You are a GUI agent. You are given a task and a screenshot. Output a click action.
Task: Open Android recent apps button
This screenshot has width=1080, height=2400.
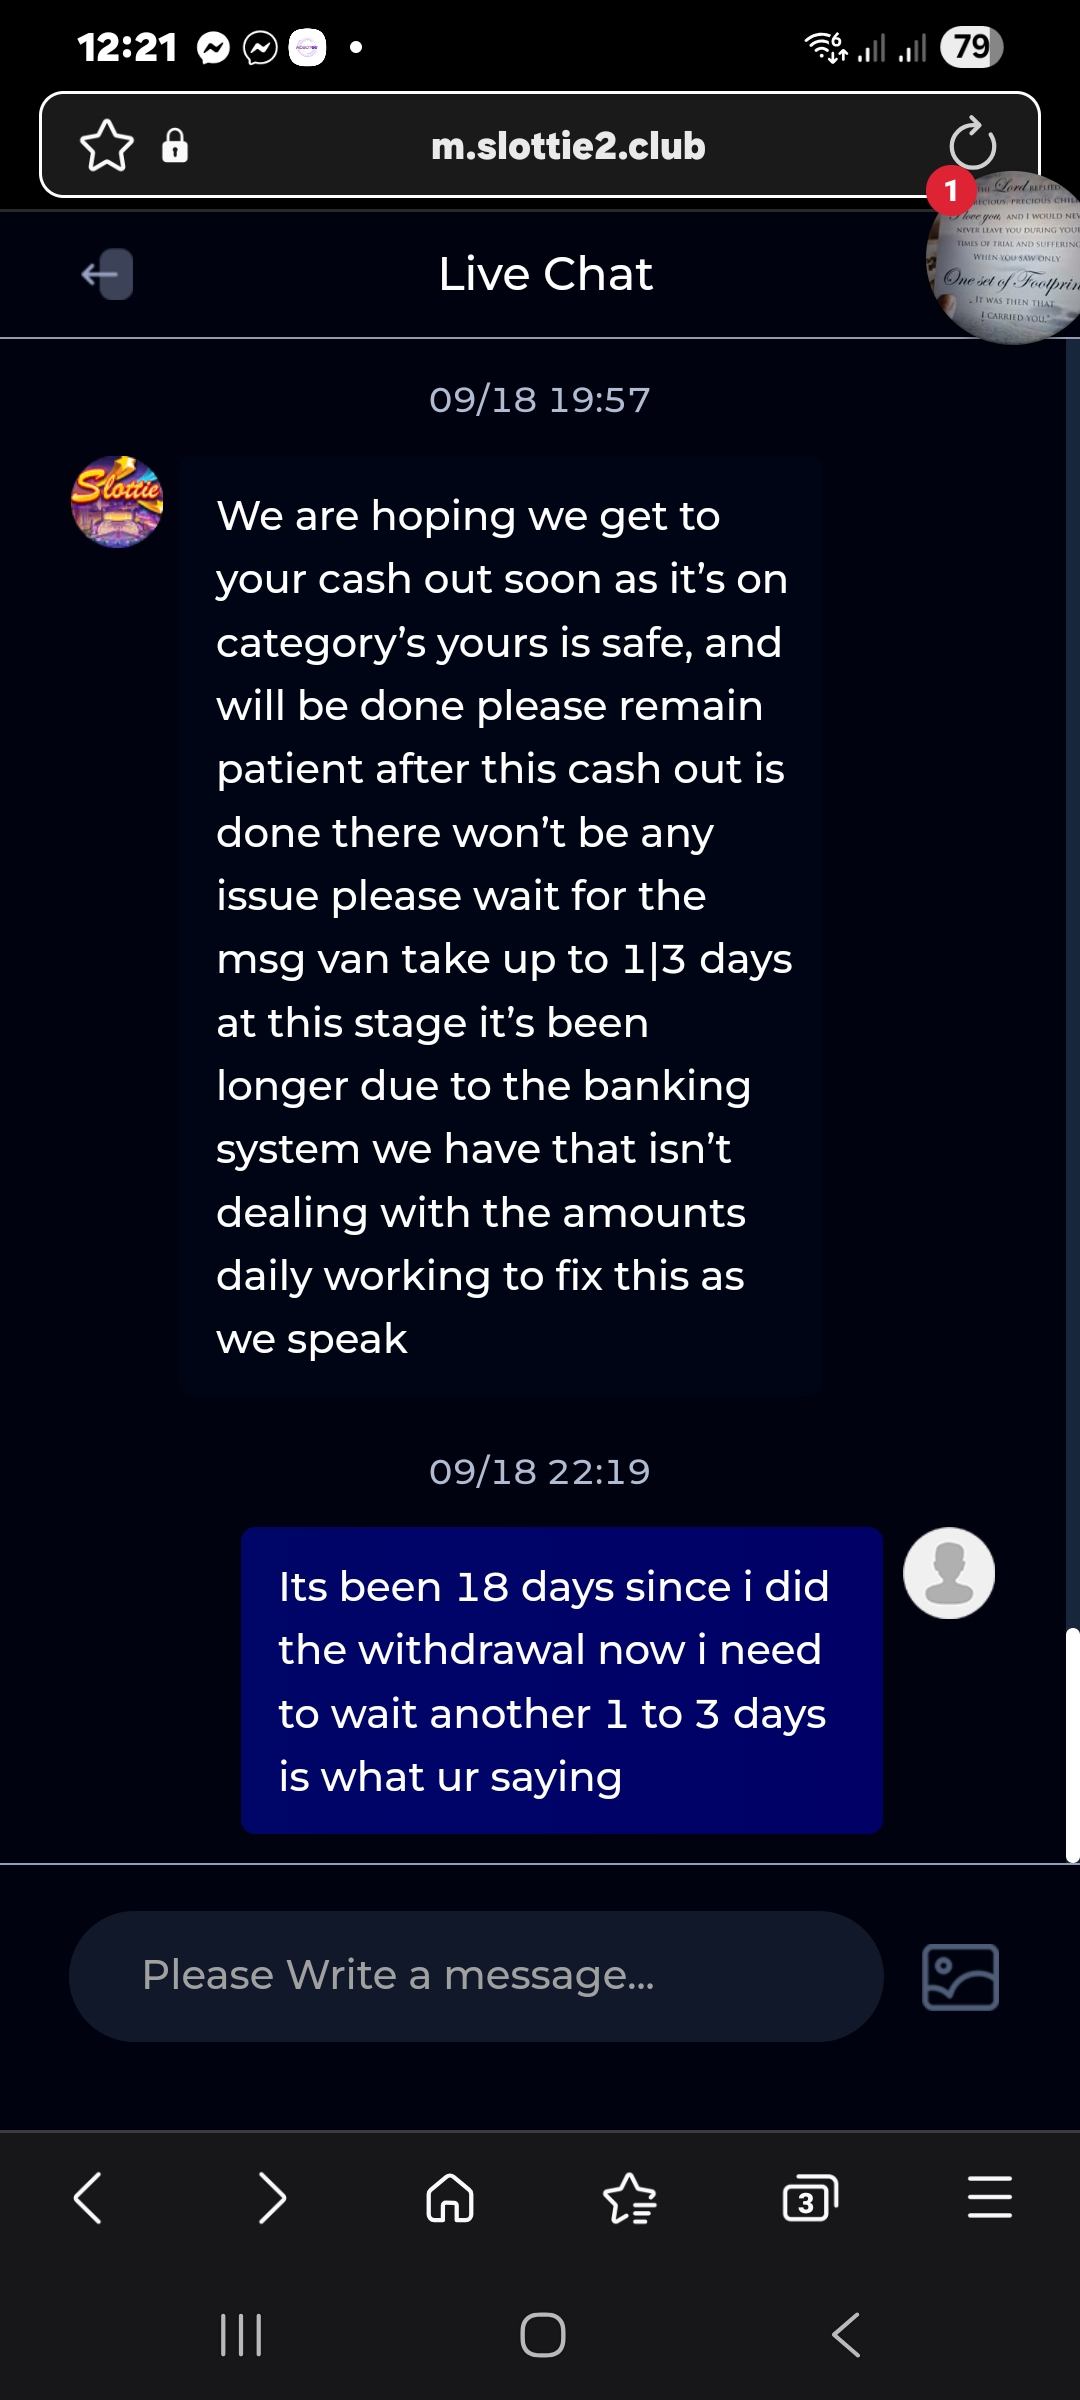tap(241, 2335)
